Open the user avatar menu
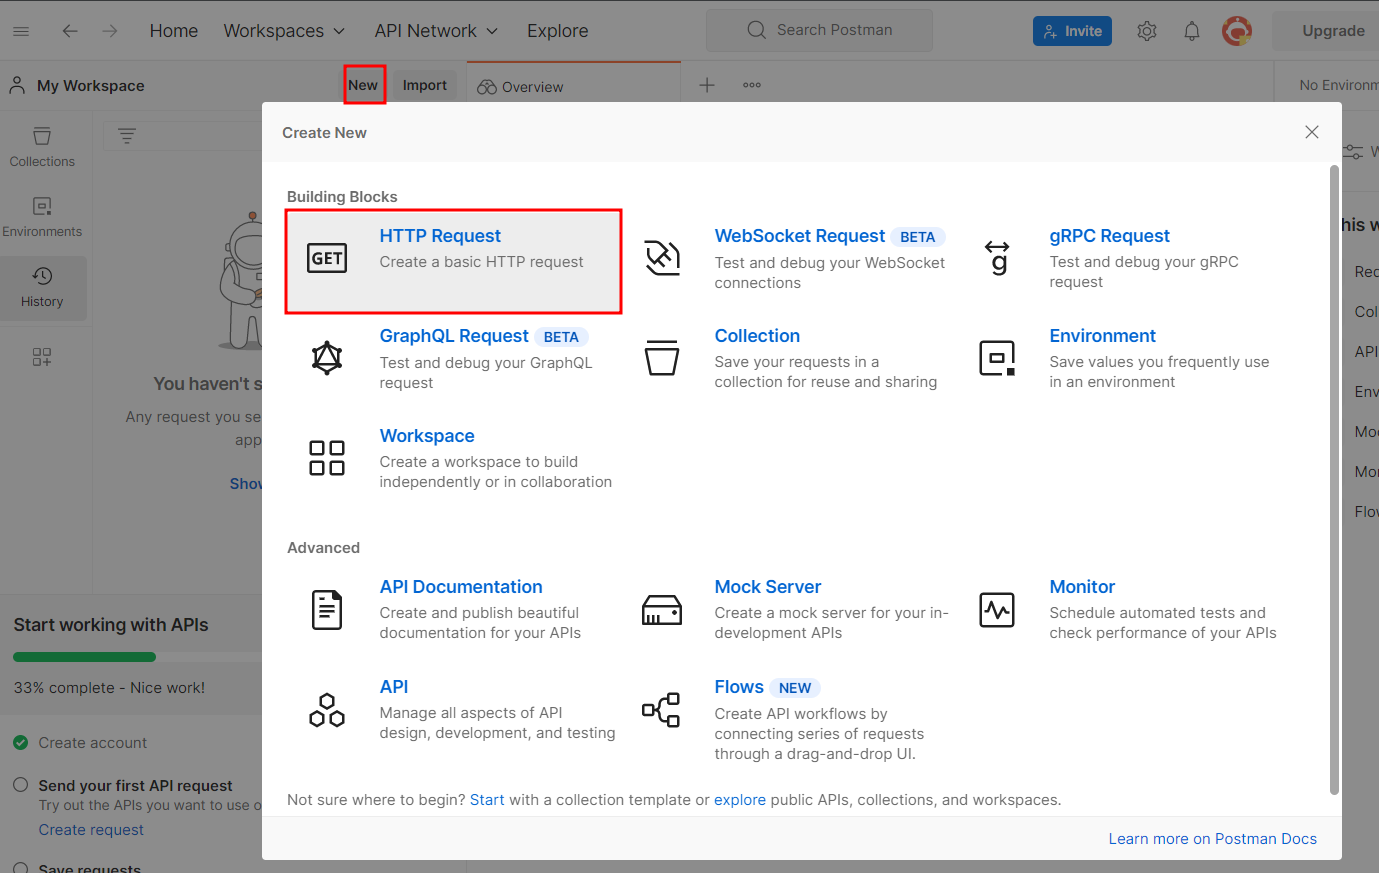The image size is (1379, 873). (1237, 31)
